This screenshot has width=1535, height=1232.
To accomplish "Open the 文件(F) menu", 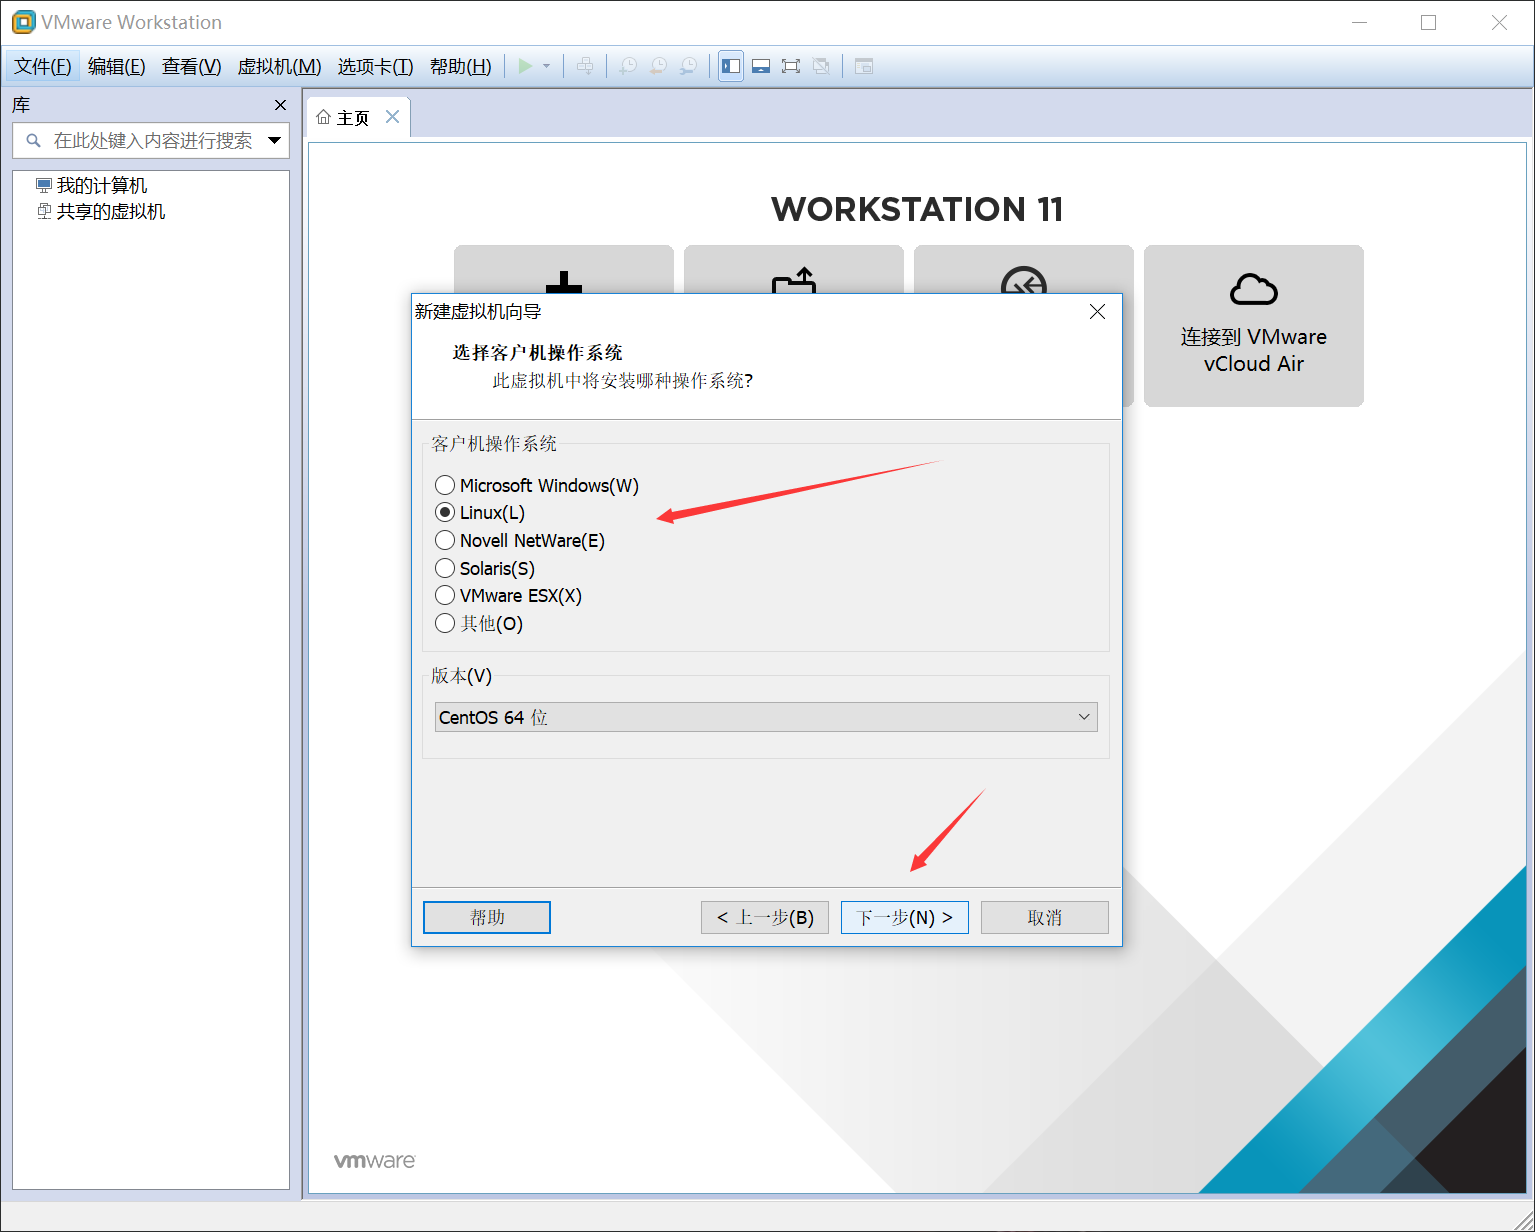I will (x=43, y=66).
